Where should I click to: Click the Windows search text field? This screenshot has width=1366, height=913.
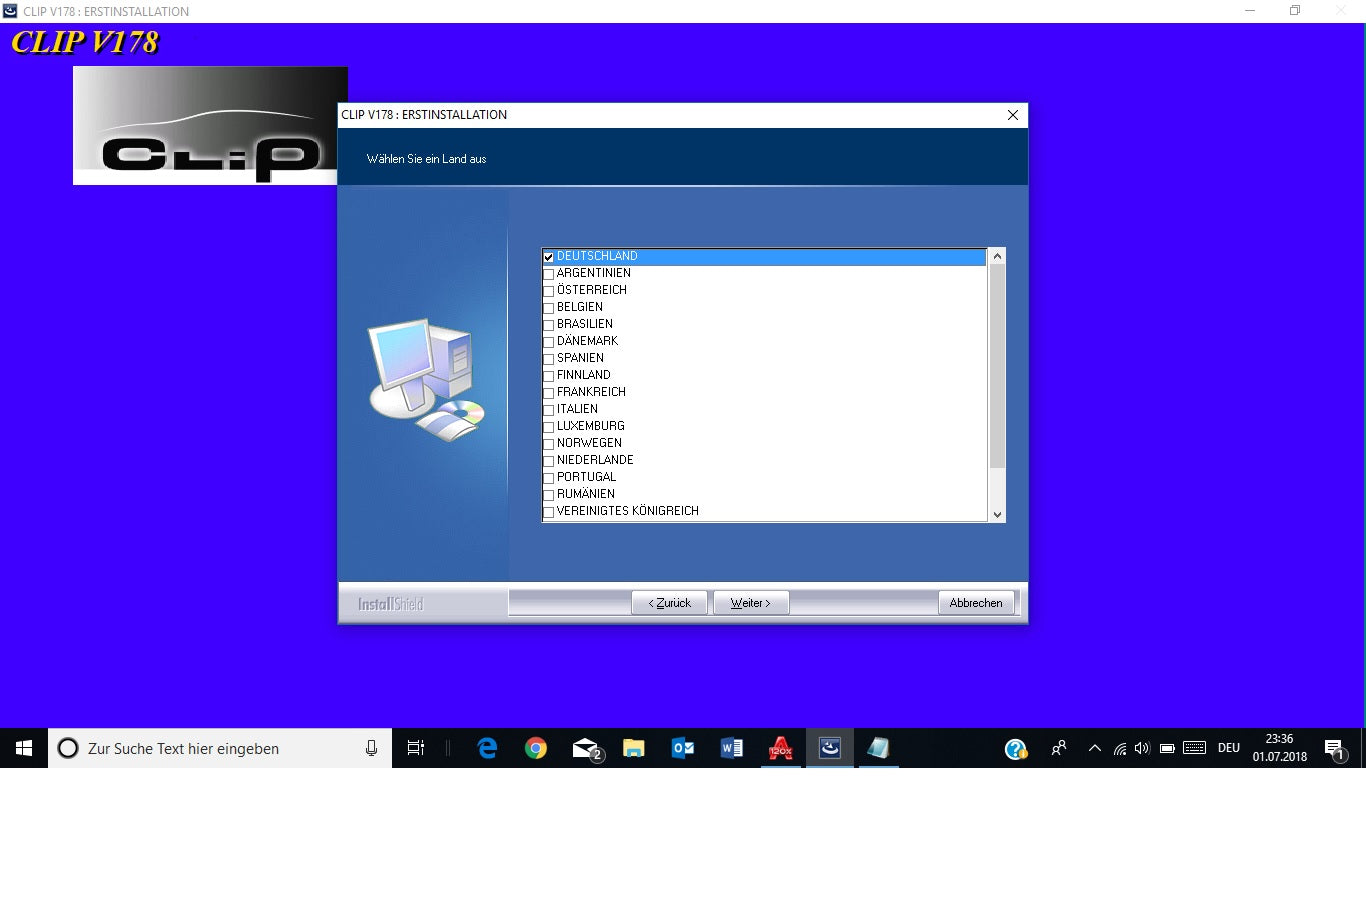pyautogui.click(x=220, y=748)
